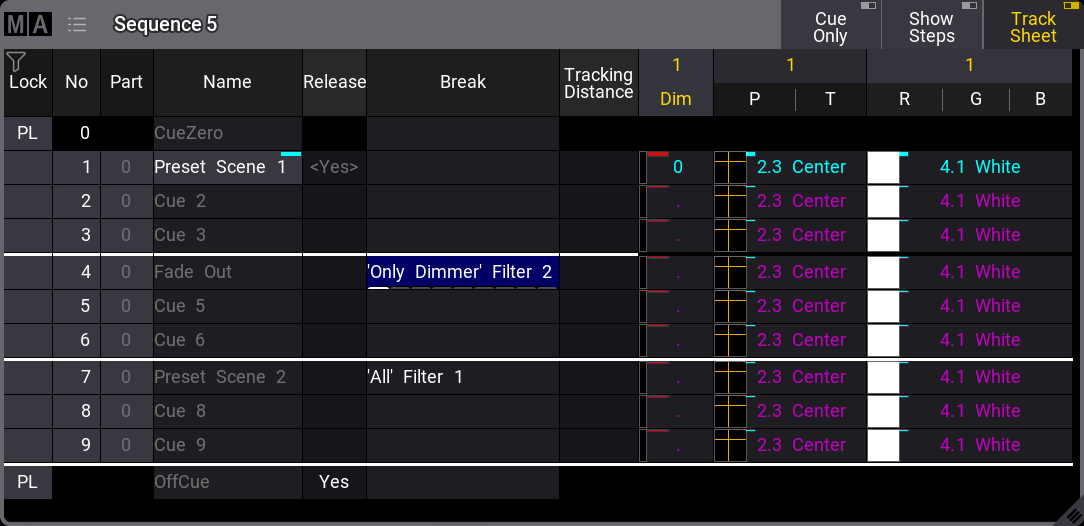
Task: Select the OffCue name cell
Action: 227,482
